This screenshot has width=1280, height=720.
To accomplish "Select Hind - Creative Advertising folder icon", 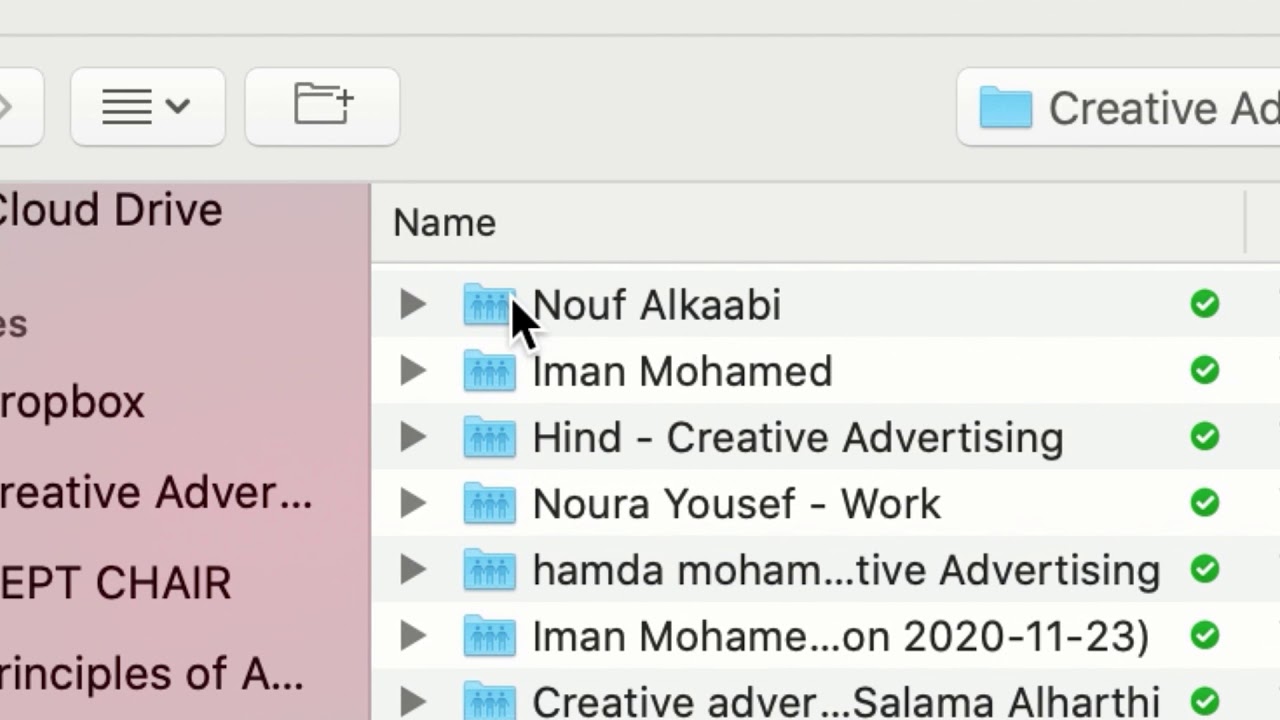I will [x=489, y=436].
